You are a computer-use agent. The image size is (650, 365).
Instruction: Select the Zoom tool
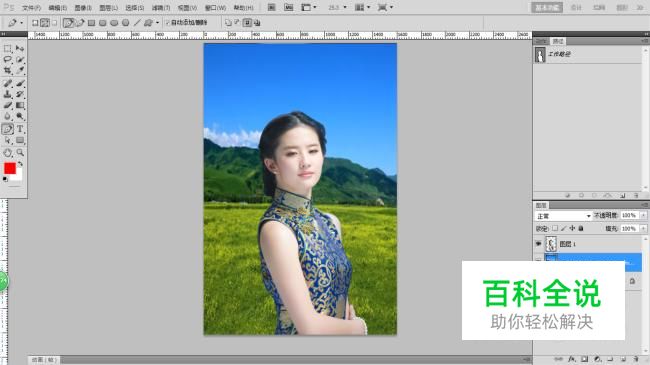19,153
